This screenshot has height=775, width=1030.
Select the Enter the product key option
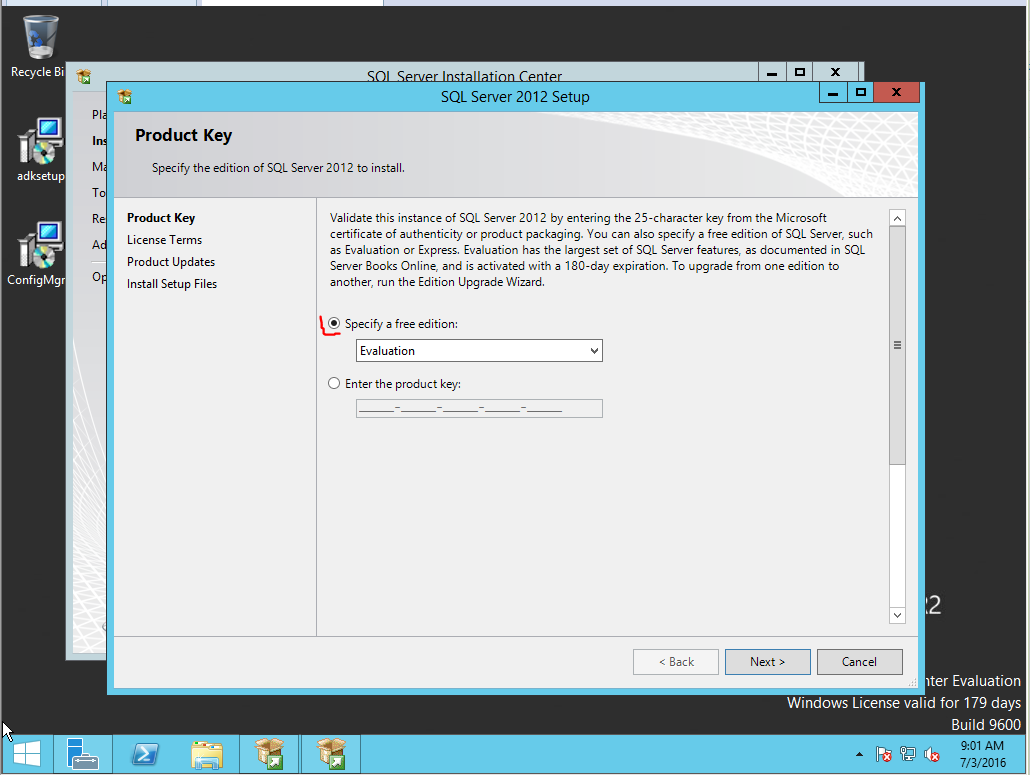click(x=394, y=384)
